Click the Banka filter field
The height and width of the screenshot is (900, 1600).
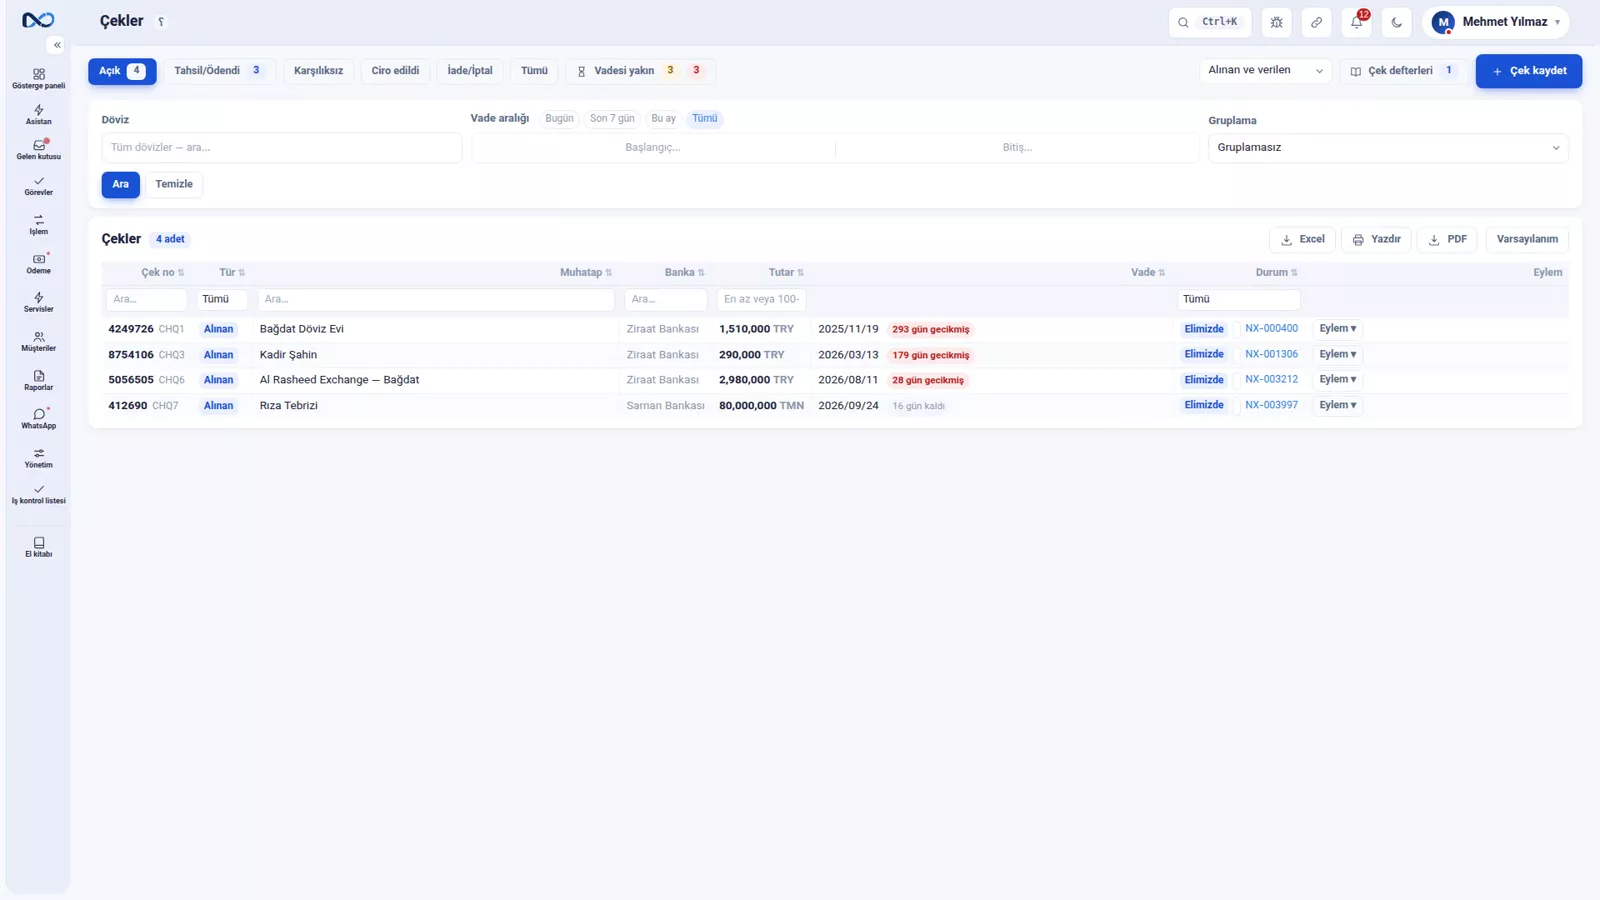[665, 299]
